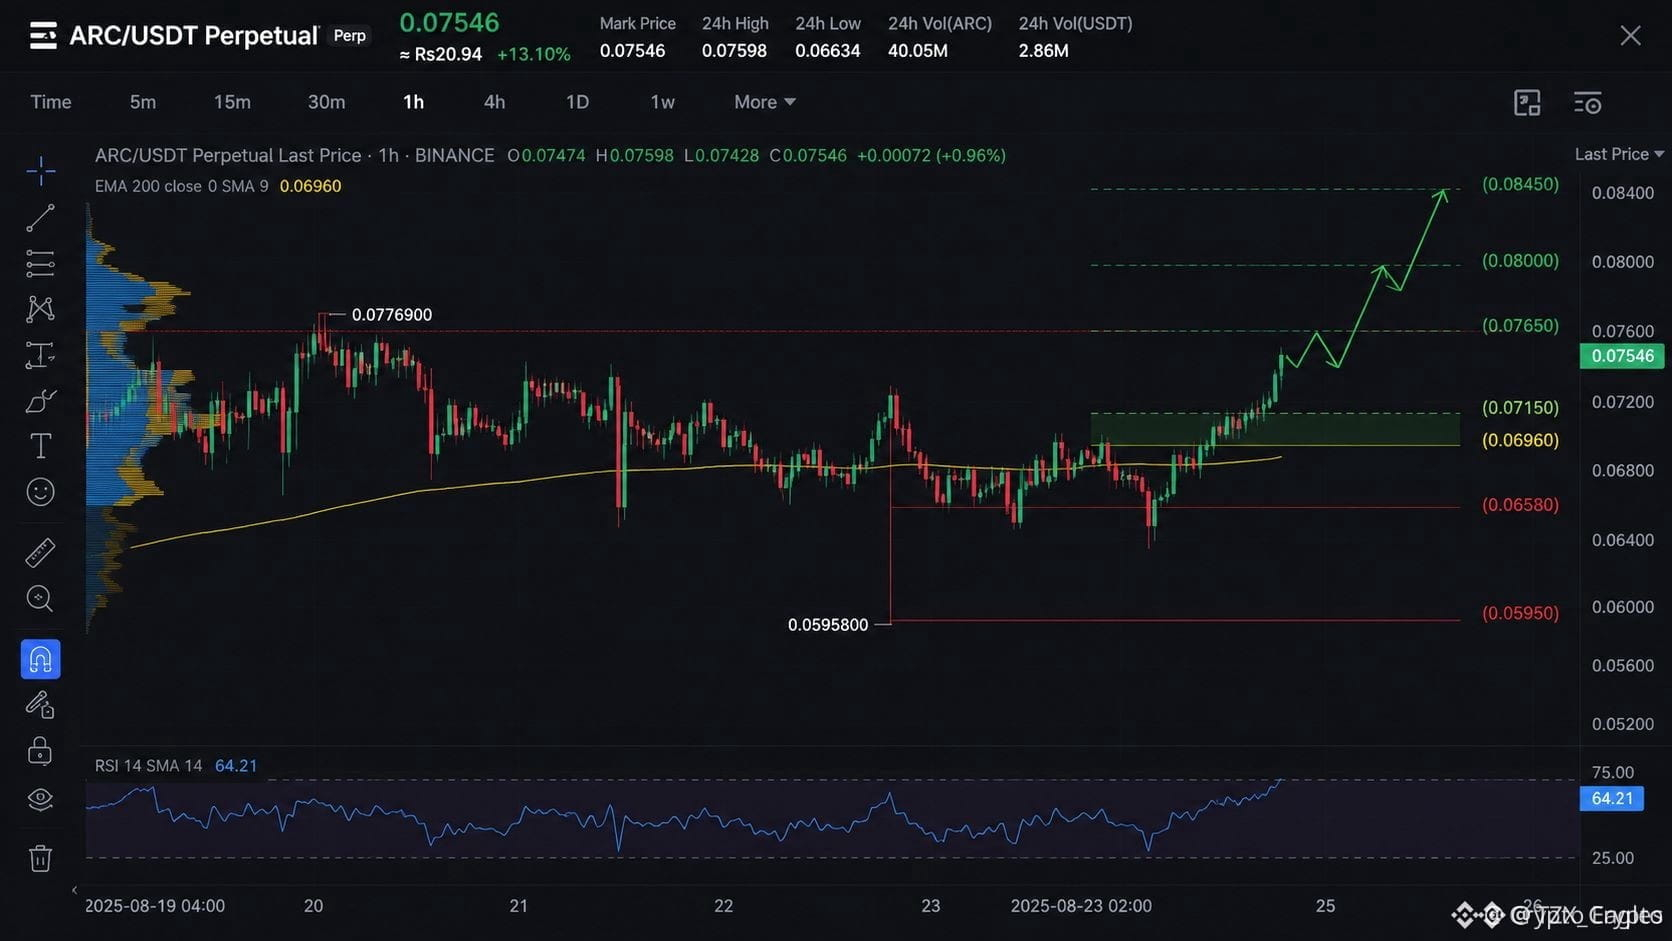Click the (0.07150) level label
This screenshot has height=941, width=1672.
[x=1520, y=408]
